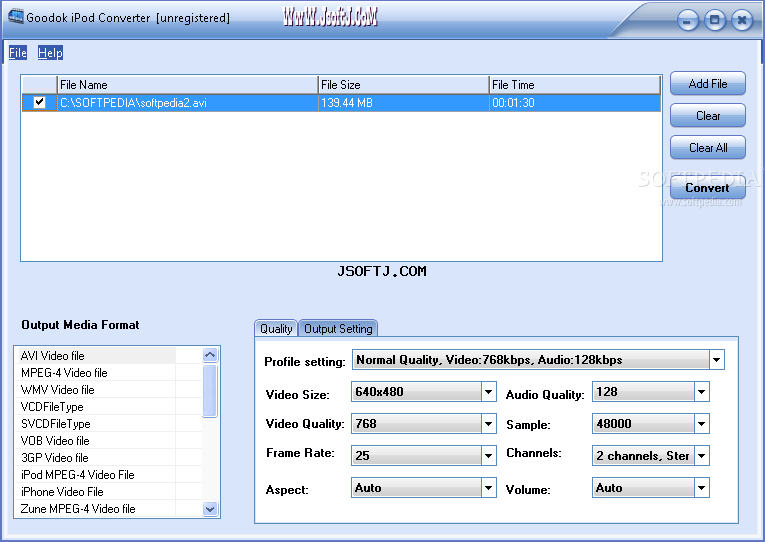Open the Aspect dropdown
Screen dimensions: 765x542
click(x=488, y=488)
